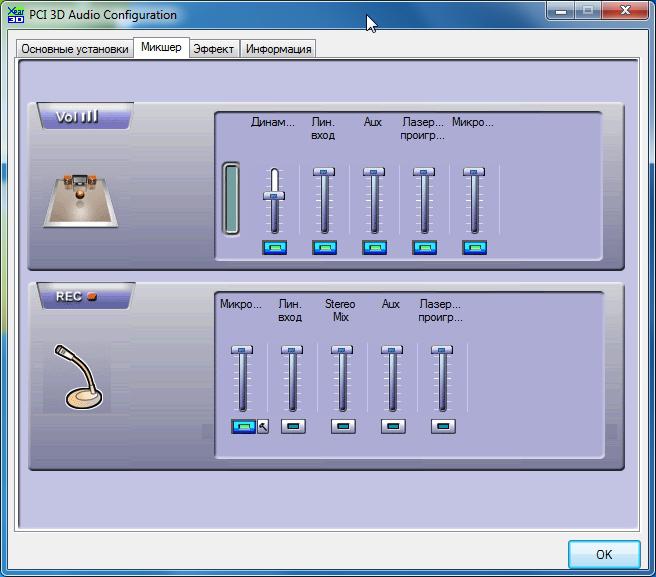Screen dimensions: 656x577
Task: Toggle mute under playback Лин. вход slider
Action: click(325, 248)
